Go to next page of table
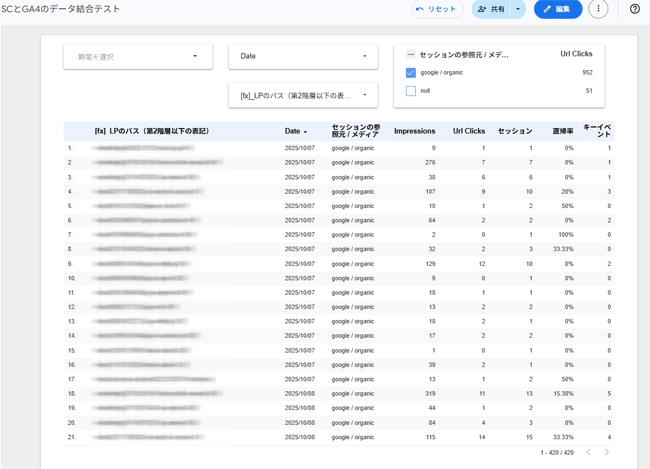Image resolution: width=650 pixels, height=469 pixels. (x=607, y=452)
